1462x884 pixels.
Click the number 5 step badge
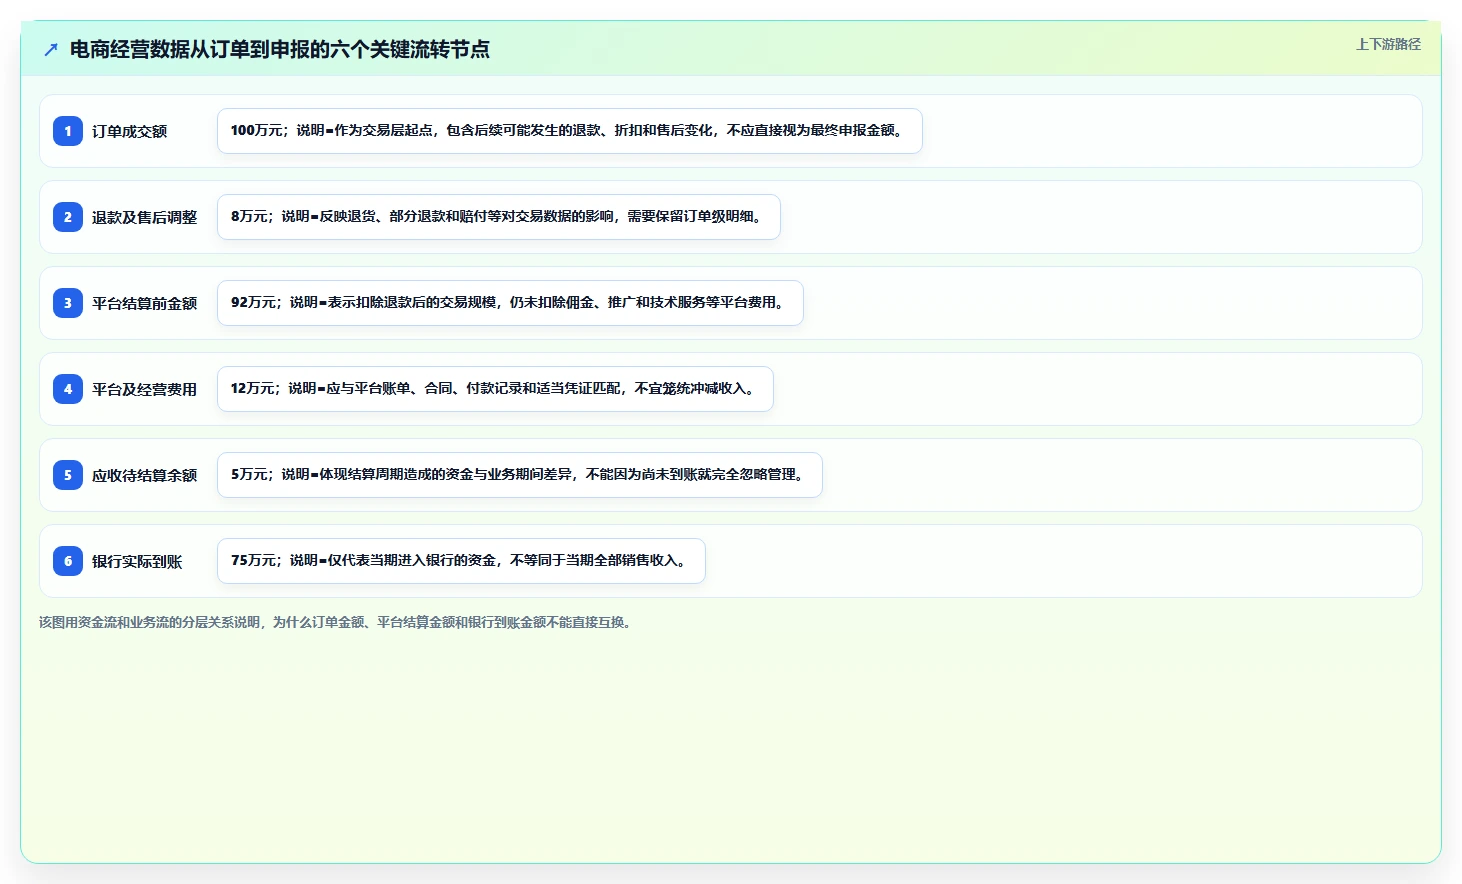coord(68,475)
